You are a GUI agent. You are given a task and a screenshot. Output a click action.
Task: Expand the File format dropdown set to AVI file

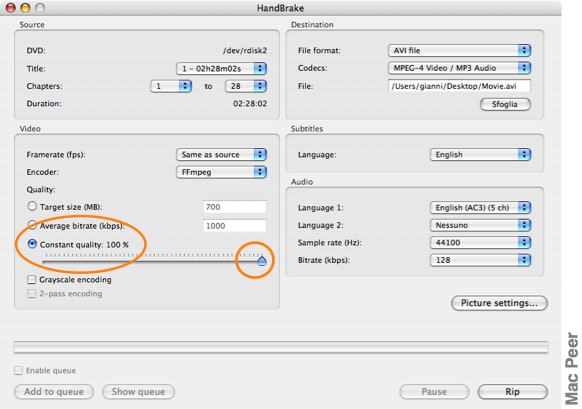click(x=460, y=50)
